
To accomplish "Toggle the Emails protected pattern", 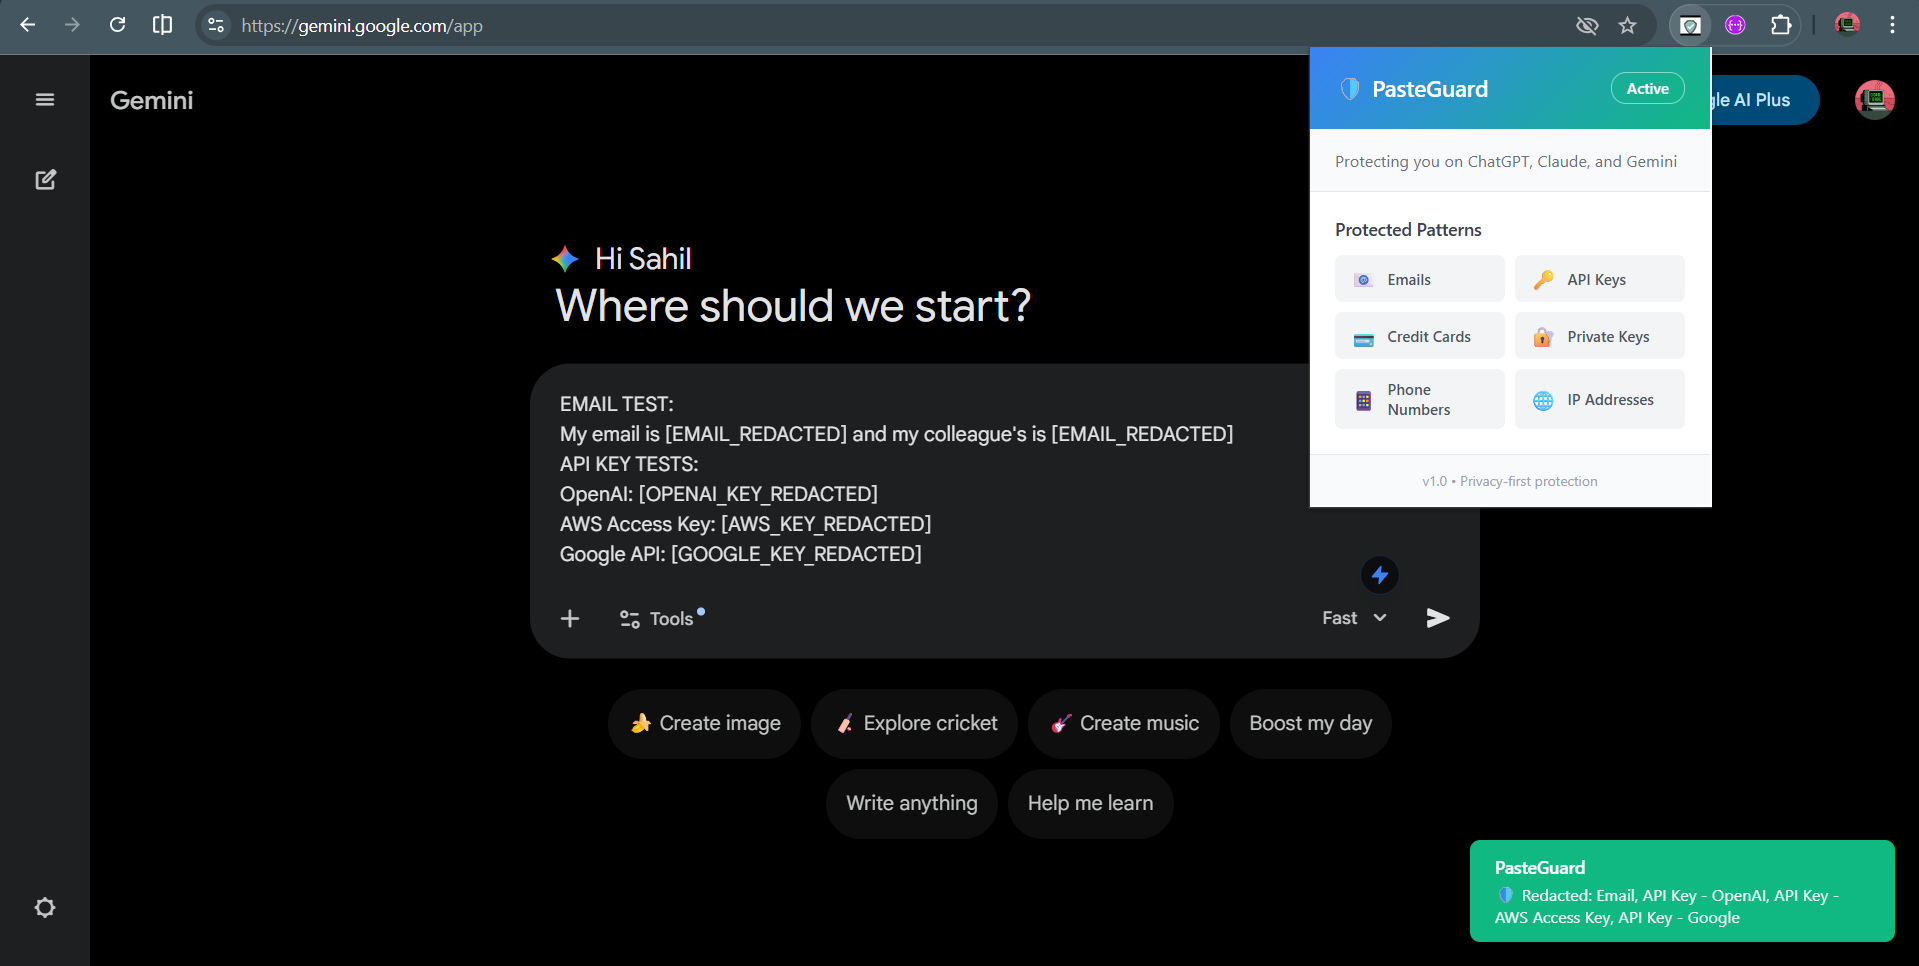I will click(1419, 280).
